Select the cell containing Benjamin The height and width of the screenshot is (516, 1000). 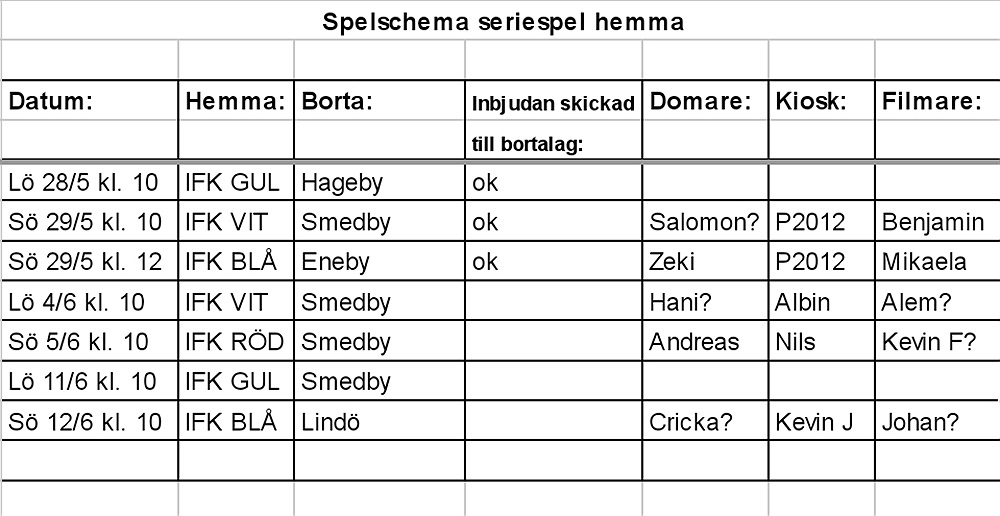pos(938,221)
